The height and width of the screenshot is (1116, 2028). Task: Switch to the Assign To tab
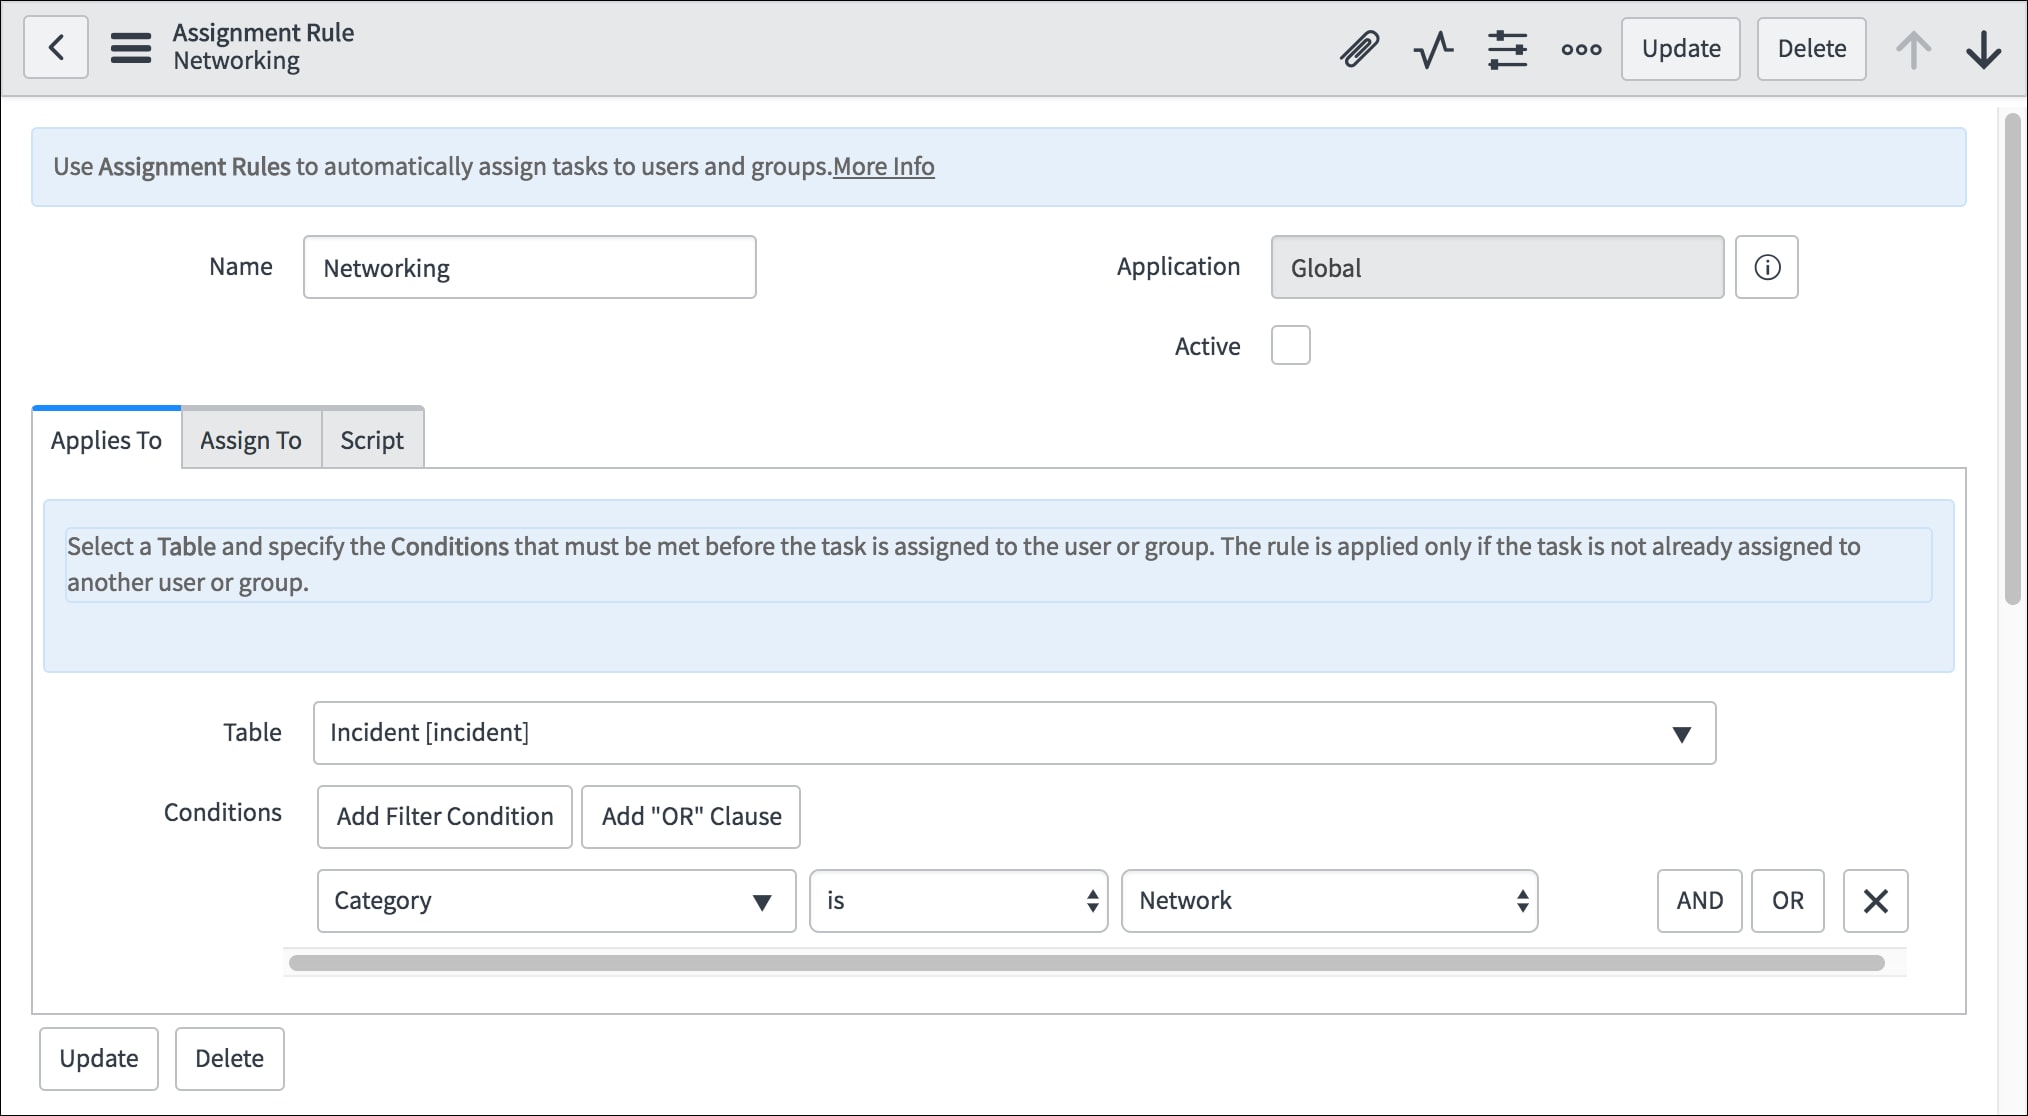pyautogui.click(x=250, y=439)
